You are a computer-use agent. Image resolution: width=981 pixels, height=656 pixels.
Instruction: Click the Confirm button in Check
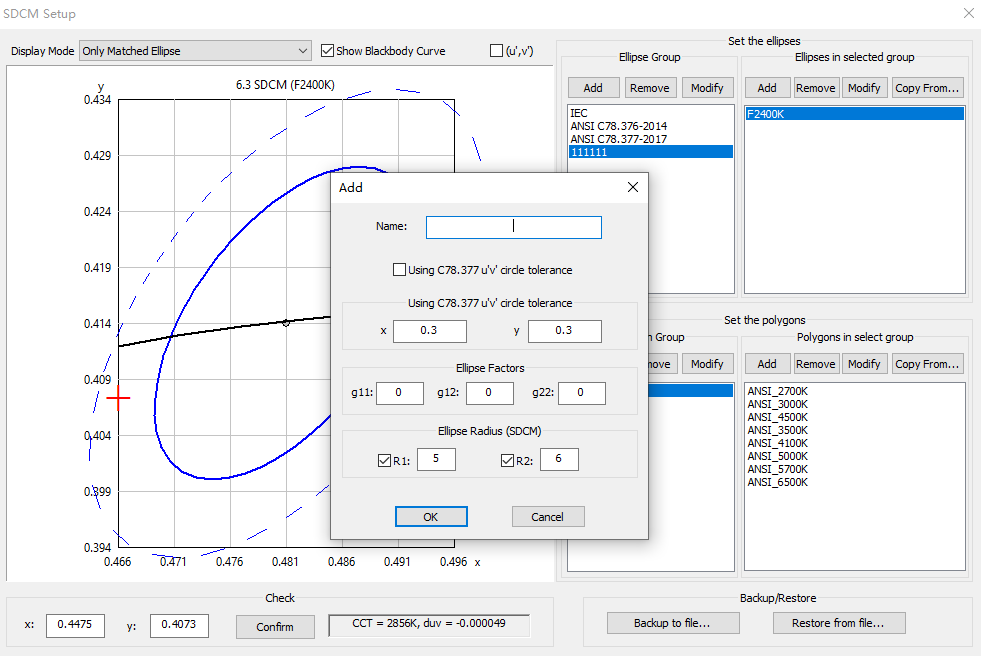(275, 627)
